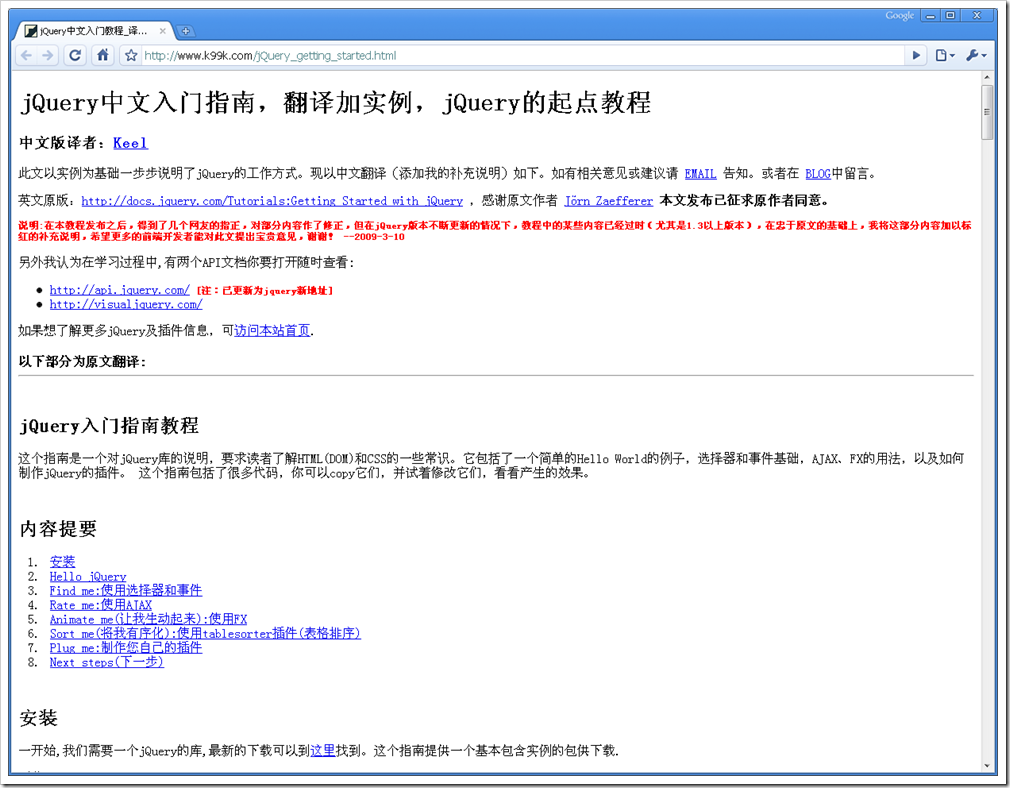Click the 这里 download link
Viewport: 1010px width, 788px height.
pos(323,751)
